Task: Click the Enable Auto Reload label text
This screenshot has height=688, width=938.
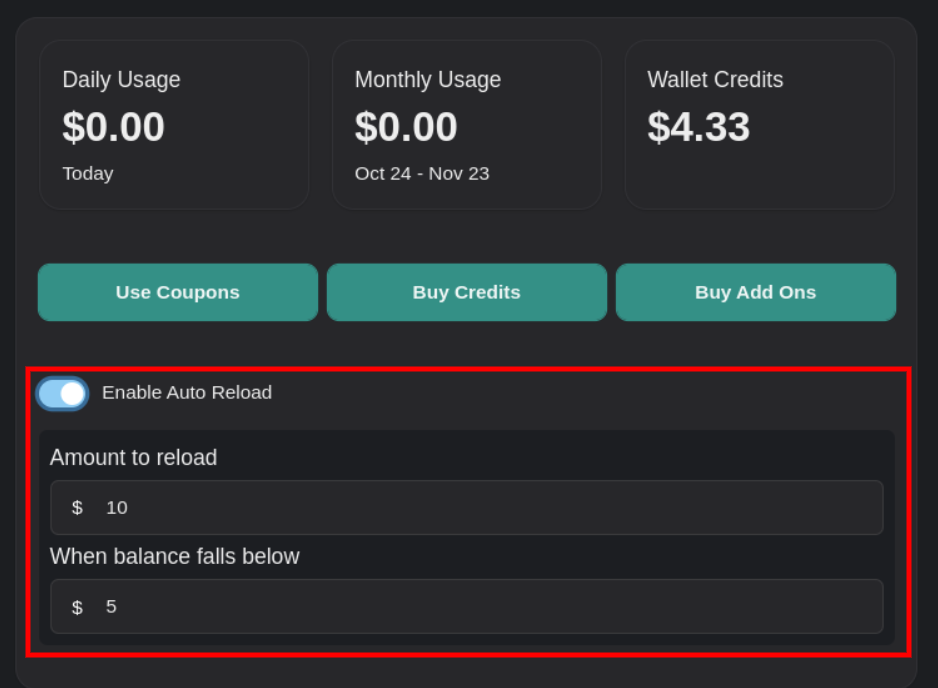Action: (187, 392)
